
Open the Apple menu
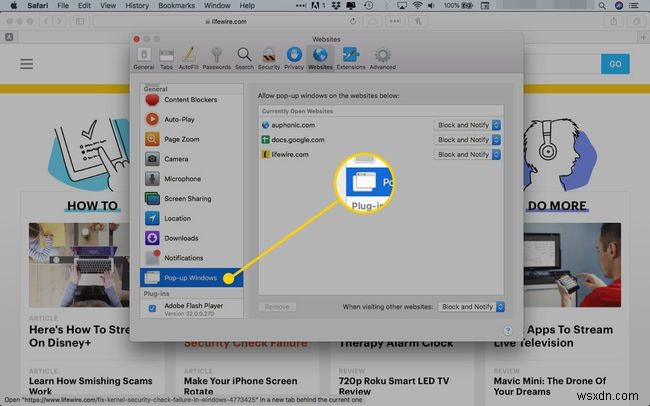pyautogui.click(x=14, y=5)
